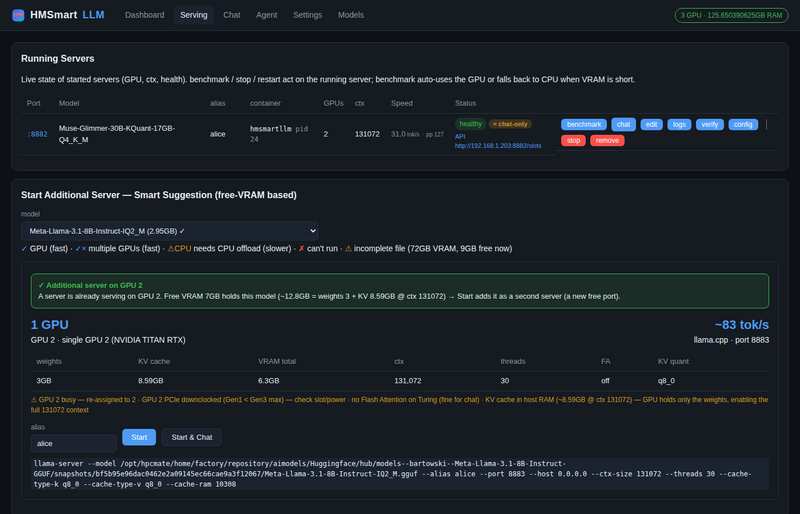Click the llama-server command text block
This screenshot has height=514, width=800.
[400, 474]
